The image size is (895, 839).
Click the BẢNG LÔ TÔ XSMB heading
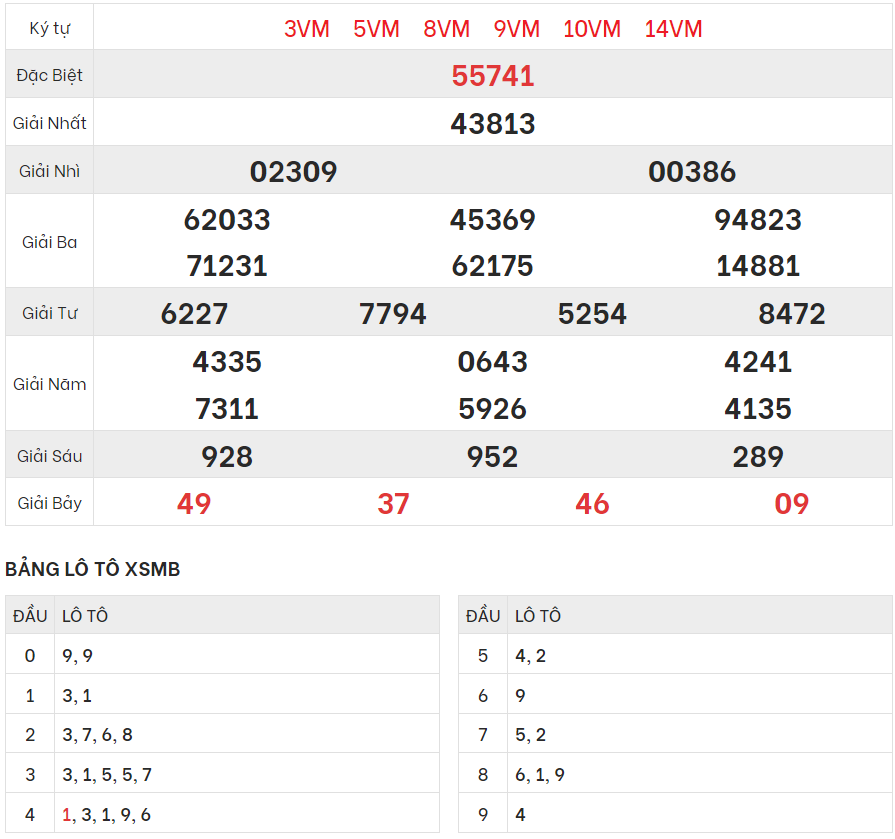tap(93, 569)
